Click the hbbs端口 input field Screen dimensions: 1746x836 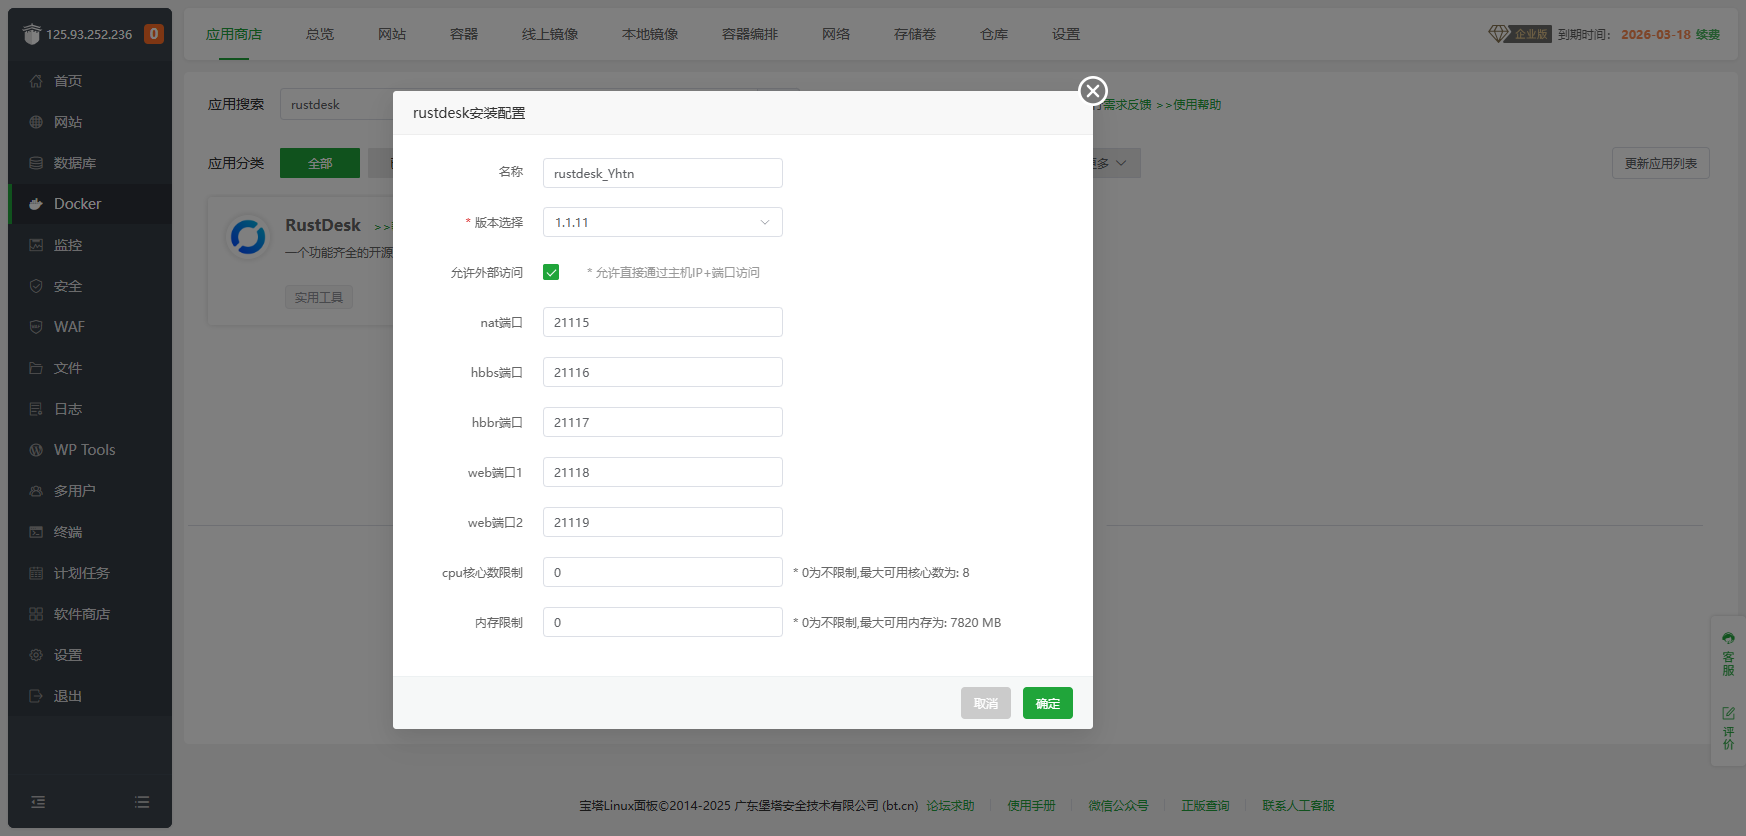tap(663, 372)
